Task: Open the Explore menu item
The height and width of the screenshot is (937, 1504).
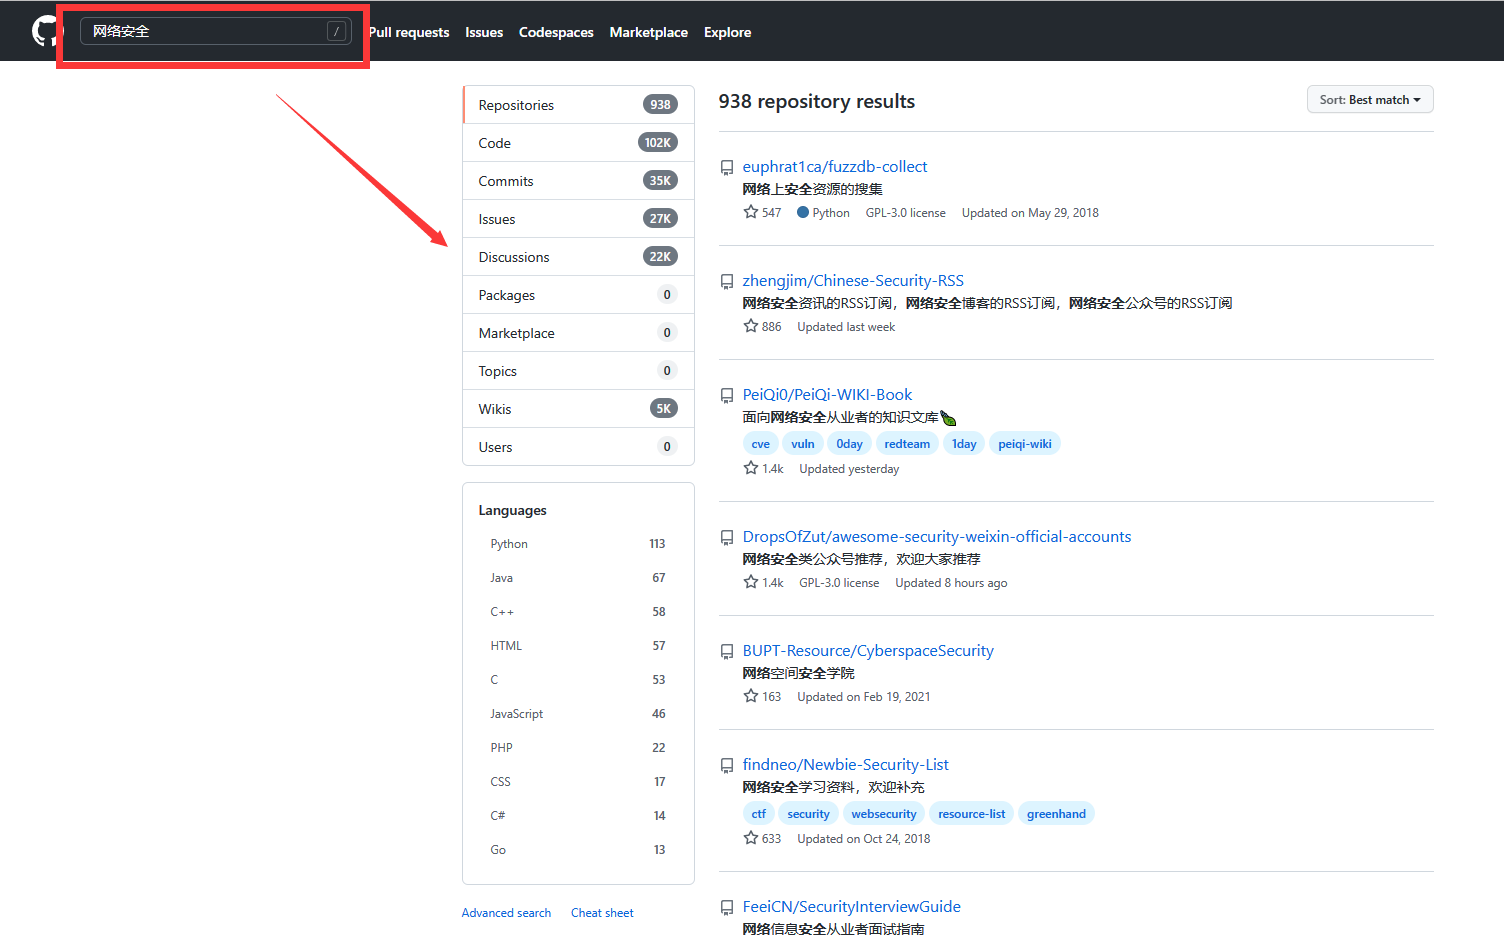Action: click(x=727, y=32)
